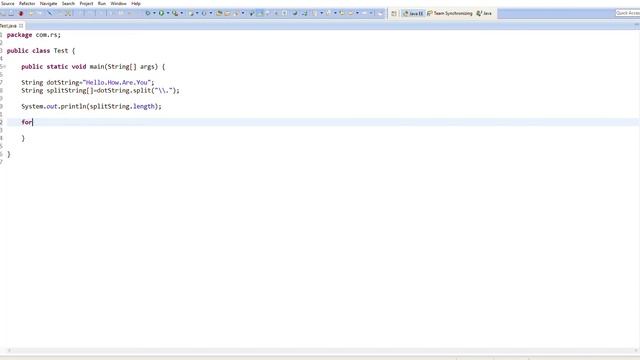Click the 'for' keyword line
Image resolution: width=640 pixels, height=360 pixels.
27,122
